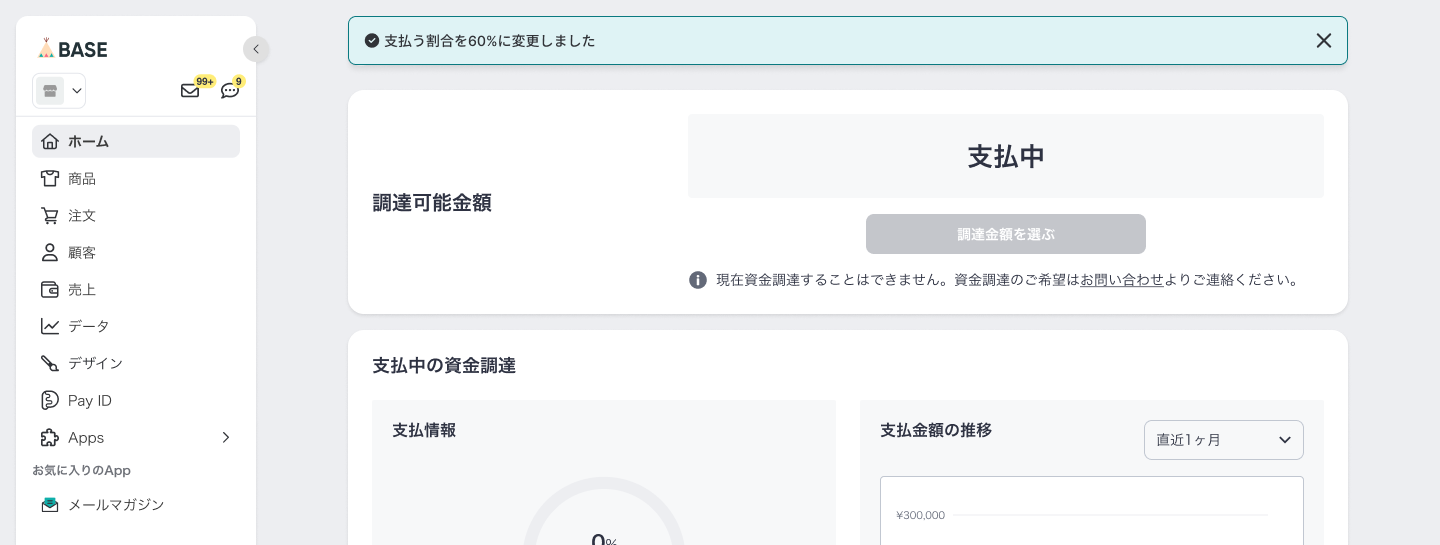Click the 売上 wallet icon
The height and width of the screenshot is (545, 1440).
[x=50, y=289]
